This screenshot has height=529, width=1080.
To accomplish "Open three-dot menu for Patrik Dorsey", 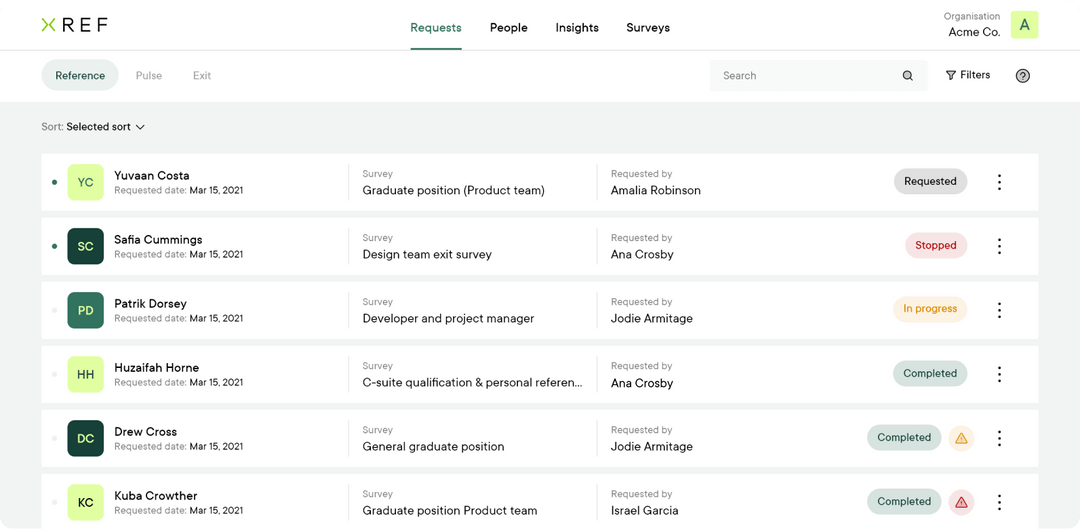I will tap(999, 310).
